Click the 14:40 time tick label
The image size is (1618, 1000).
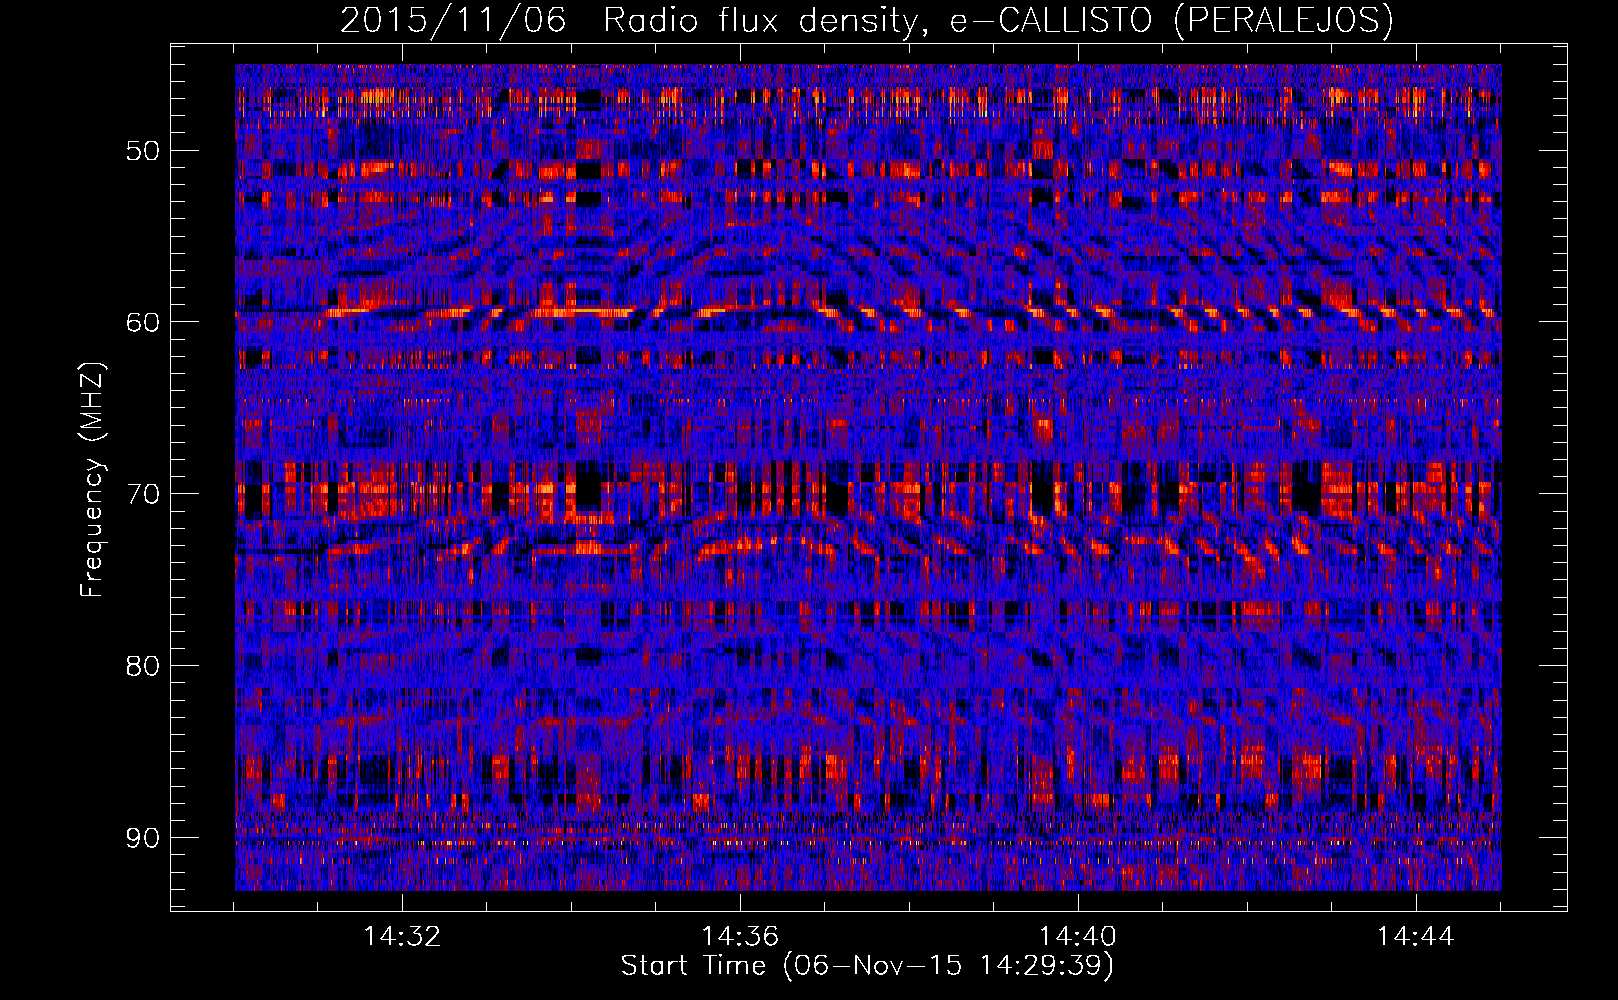pos(1078,936)
